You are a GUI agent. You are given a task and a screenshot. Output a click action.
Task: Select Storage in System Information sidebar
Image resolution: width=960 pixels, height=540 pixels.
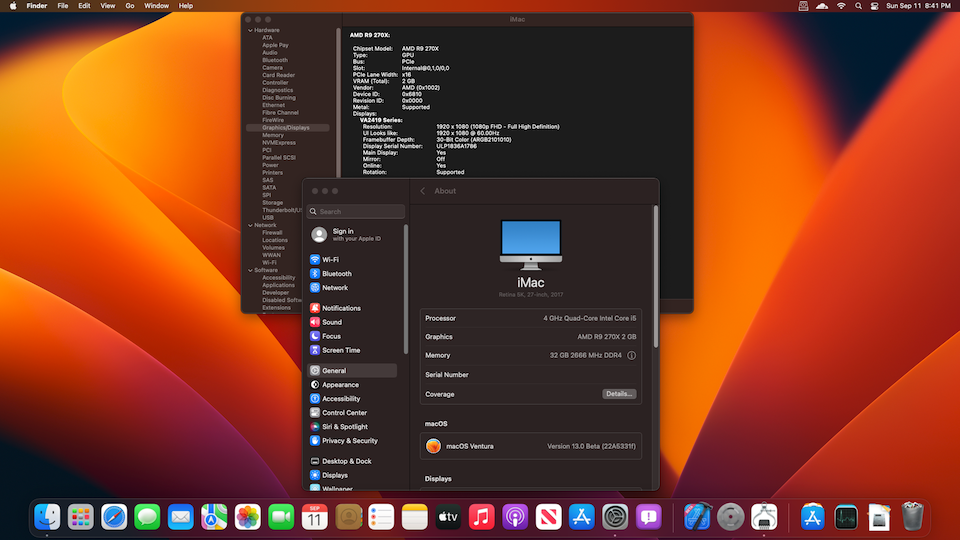coord(272,203)
